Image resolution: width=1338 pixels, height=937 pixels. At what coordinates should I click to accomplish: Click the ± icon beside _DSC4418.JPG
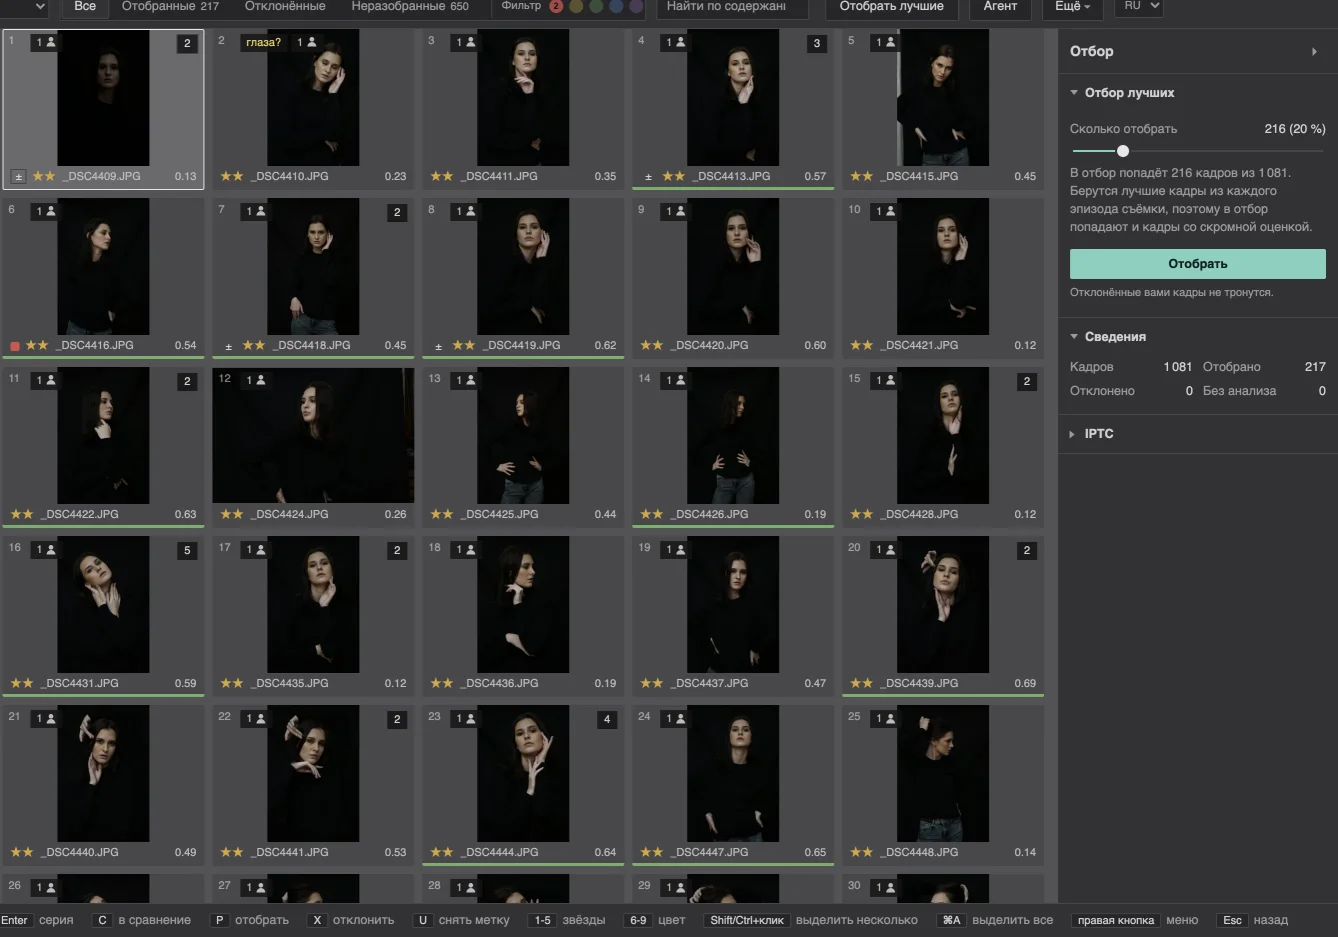point(228,346)
